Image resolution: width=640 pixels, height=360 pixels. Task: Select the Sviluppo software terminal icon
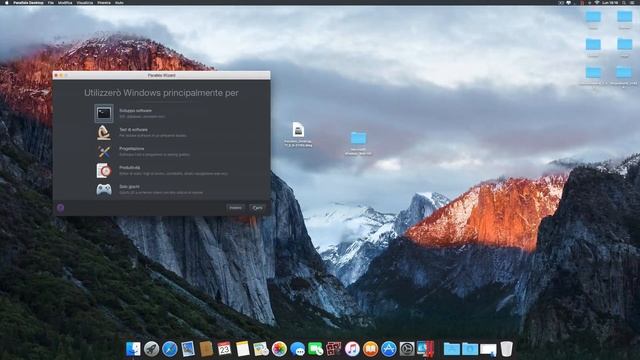tap(104, 113)
